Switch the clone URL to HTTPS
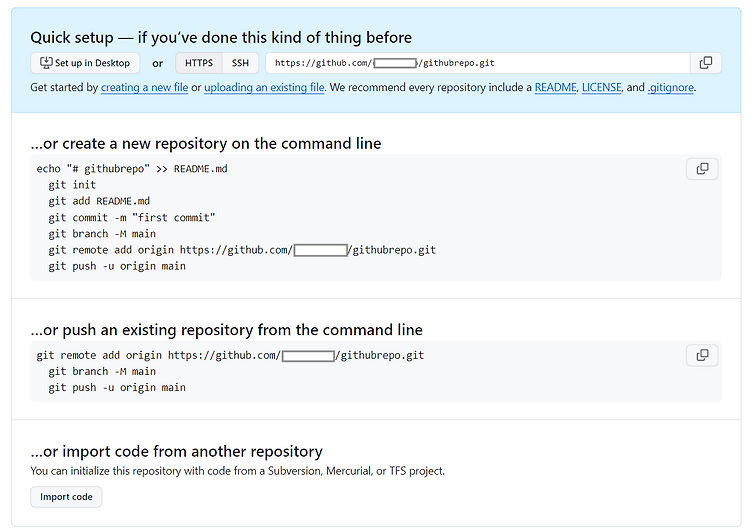 pyautogui.click(x=199, y=63)
